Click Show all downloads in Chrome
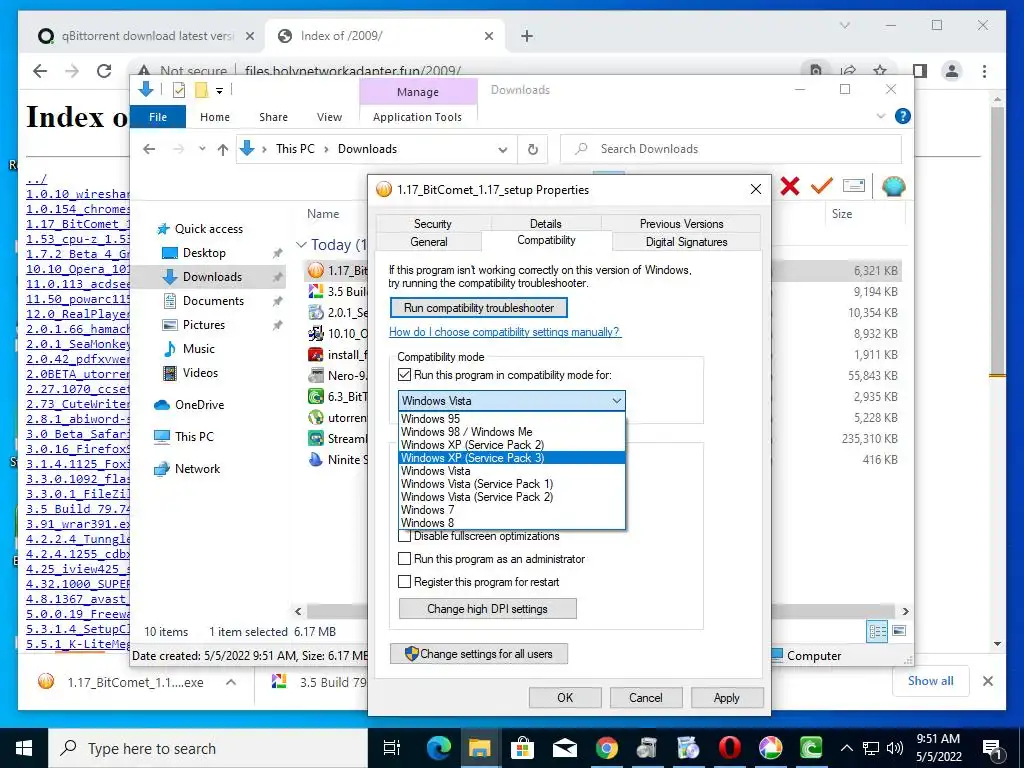 point(930,680)
